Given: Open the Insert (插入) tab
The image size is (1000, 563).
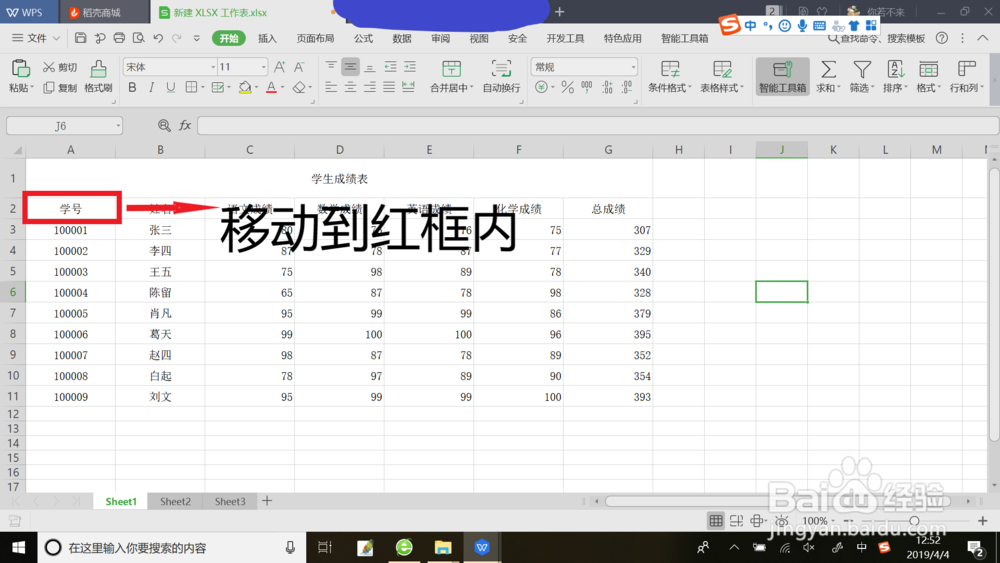Looking at the screenshot, I should (267, 38).
